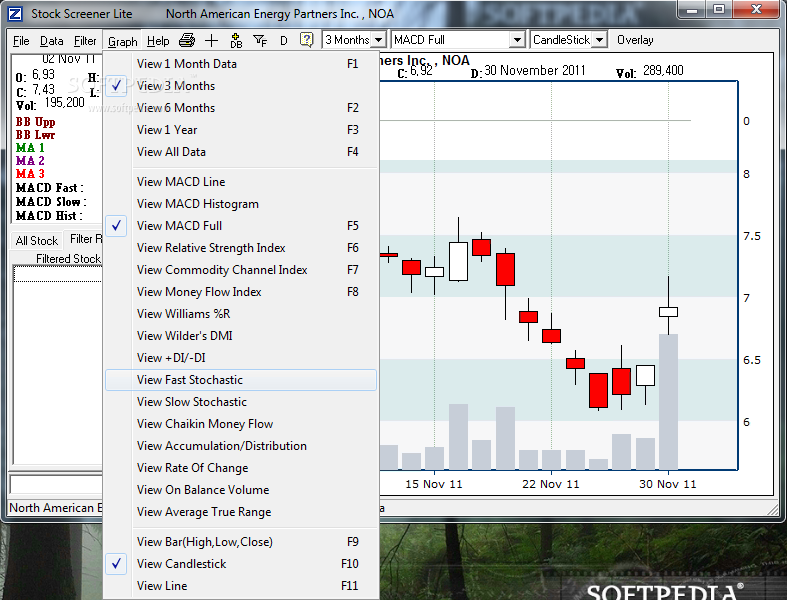This screenshot has height=600, width=787.
Task: Choose View Fast Stochastic
Action: (241, 380)
